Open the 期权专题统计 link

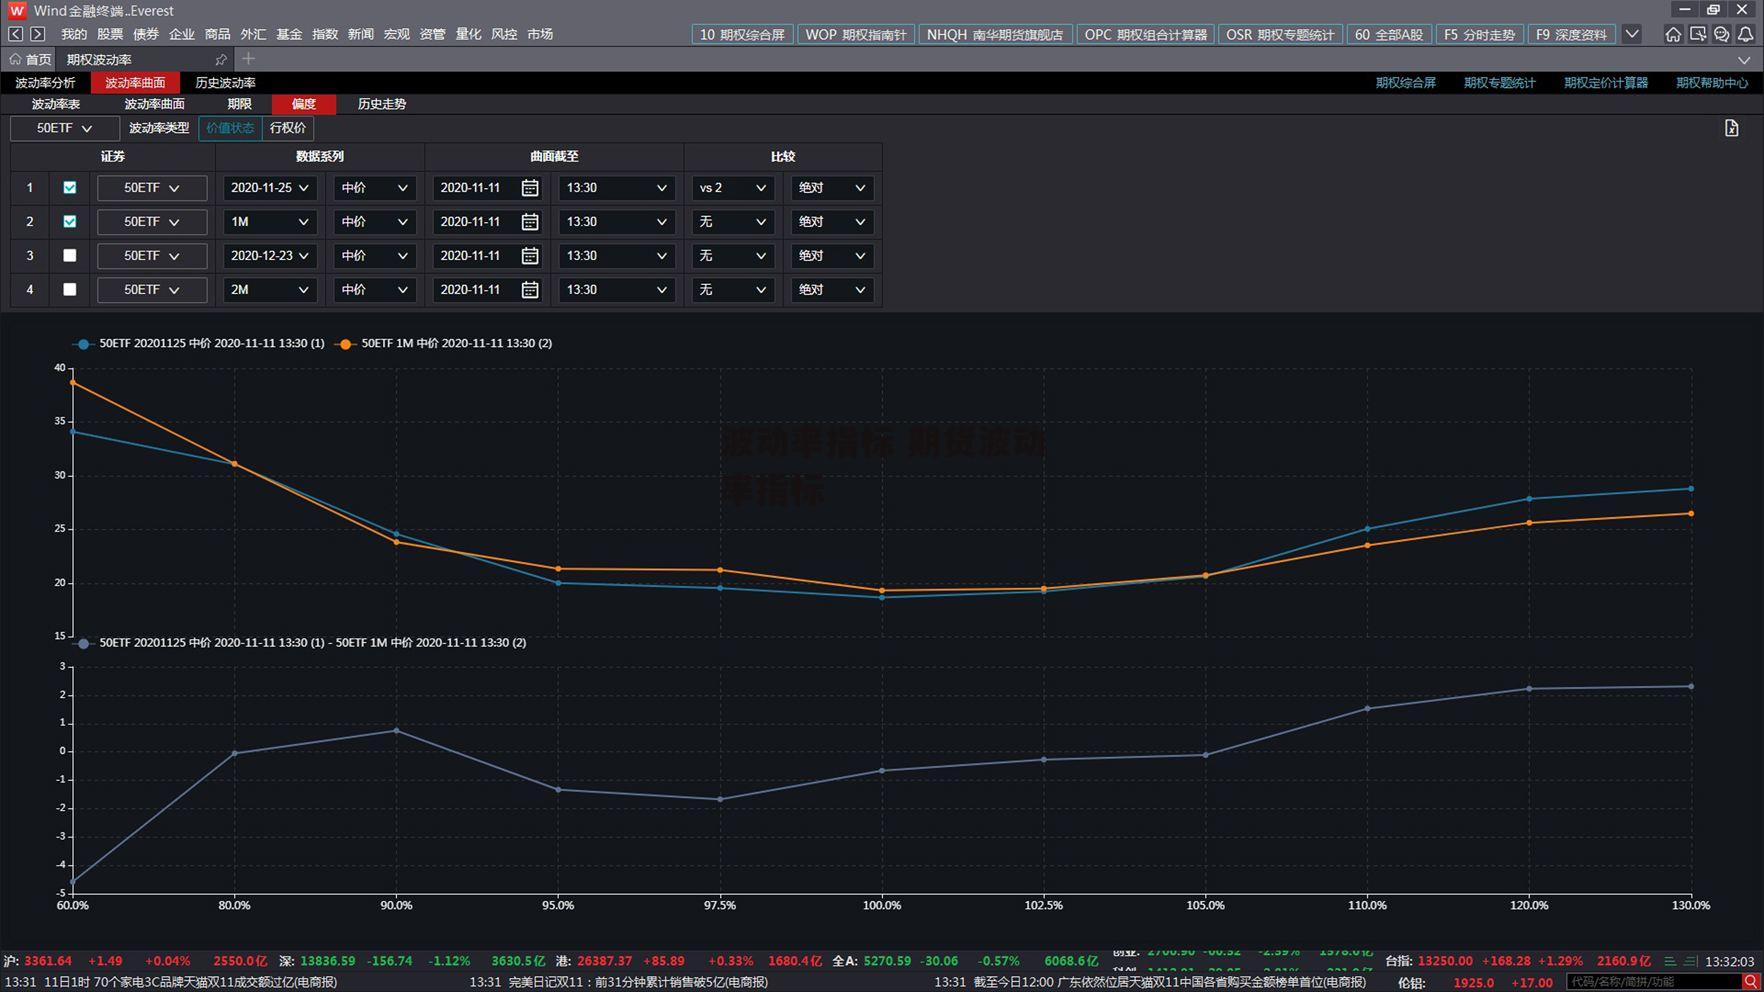[1499, 83]
